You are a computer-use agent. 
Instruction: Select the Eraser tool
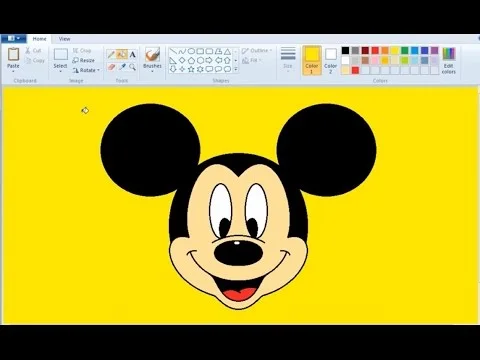[x=111, y=67]
